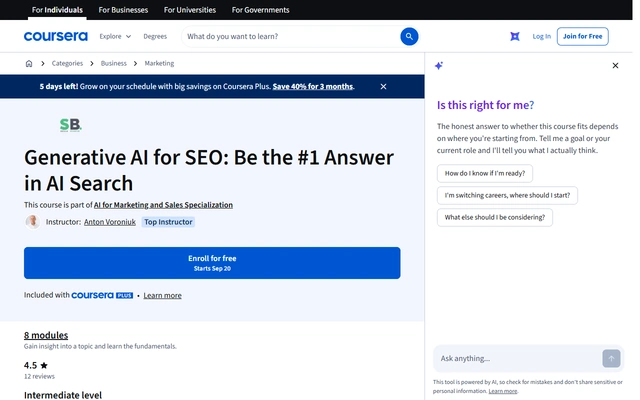Click the first breadcrumb chevron after home
This screenshot has height=400, width=640.
(42, 63)
